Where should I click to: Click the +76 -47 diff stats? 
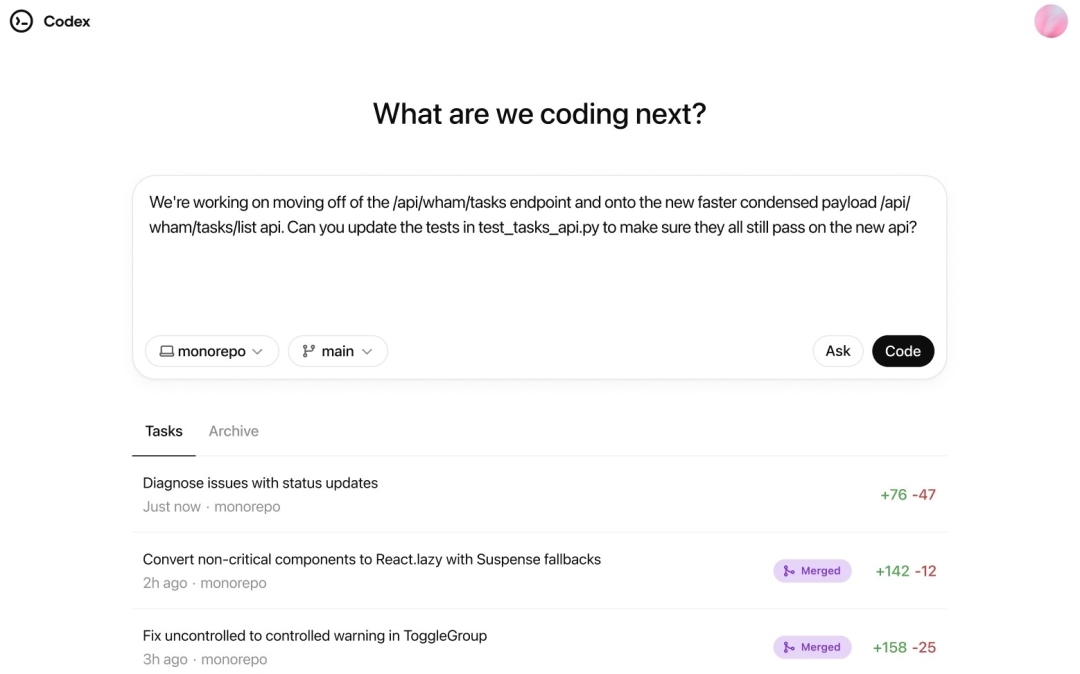(907, 495)
